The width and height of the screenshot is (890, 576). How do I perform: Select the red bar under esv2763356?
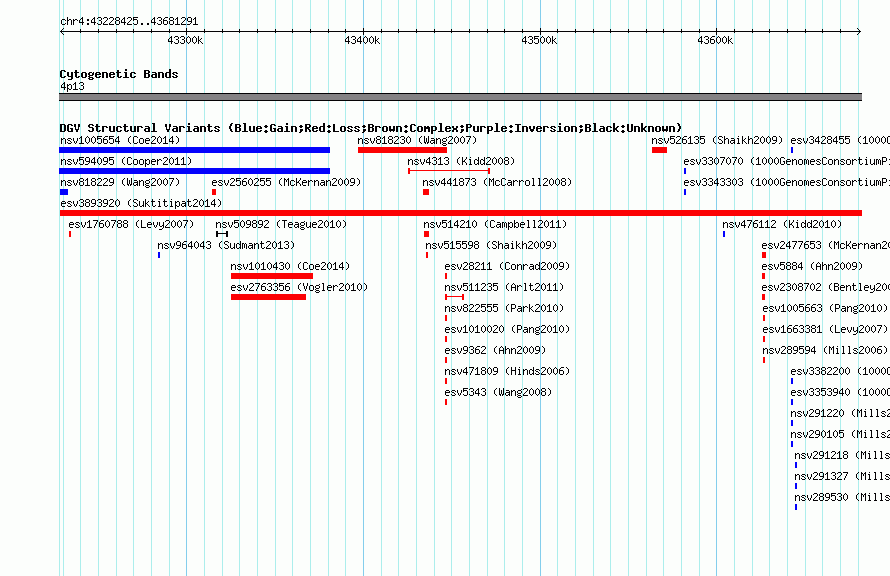[268, 297]
